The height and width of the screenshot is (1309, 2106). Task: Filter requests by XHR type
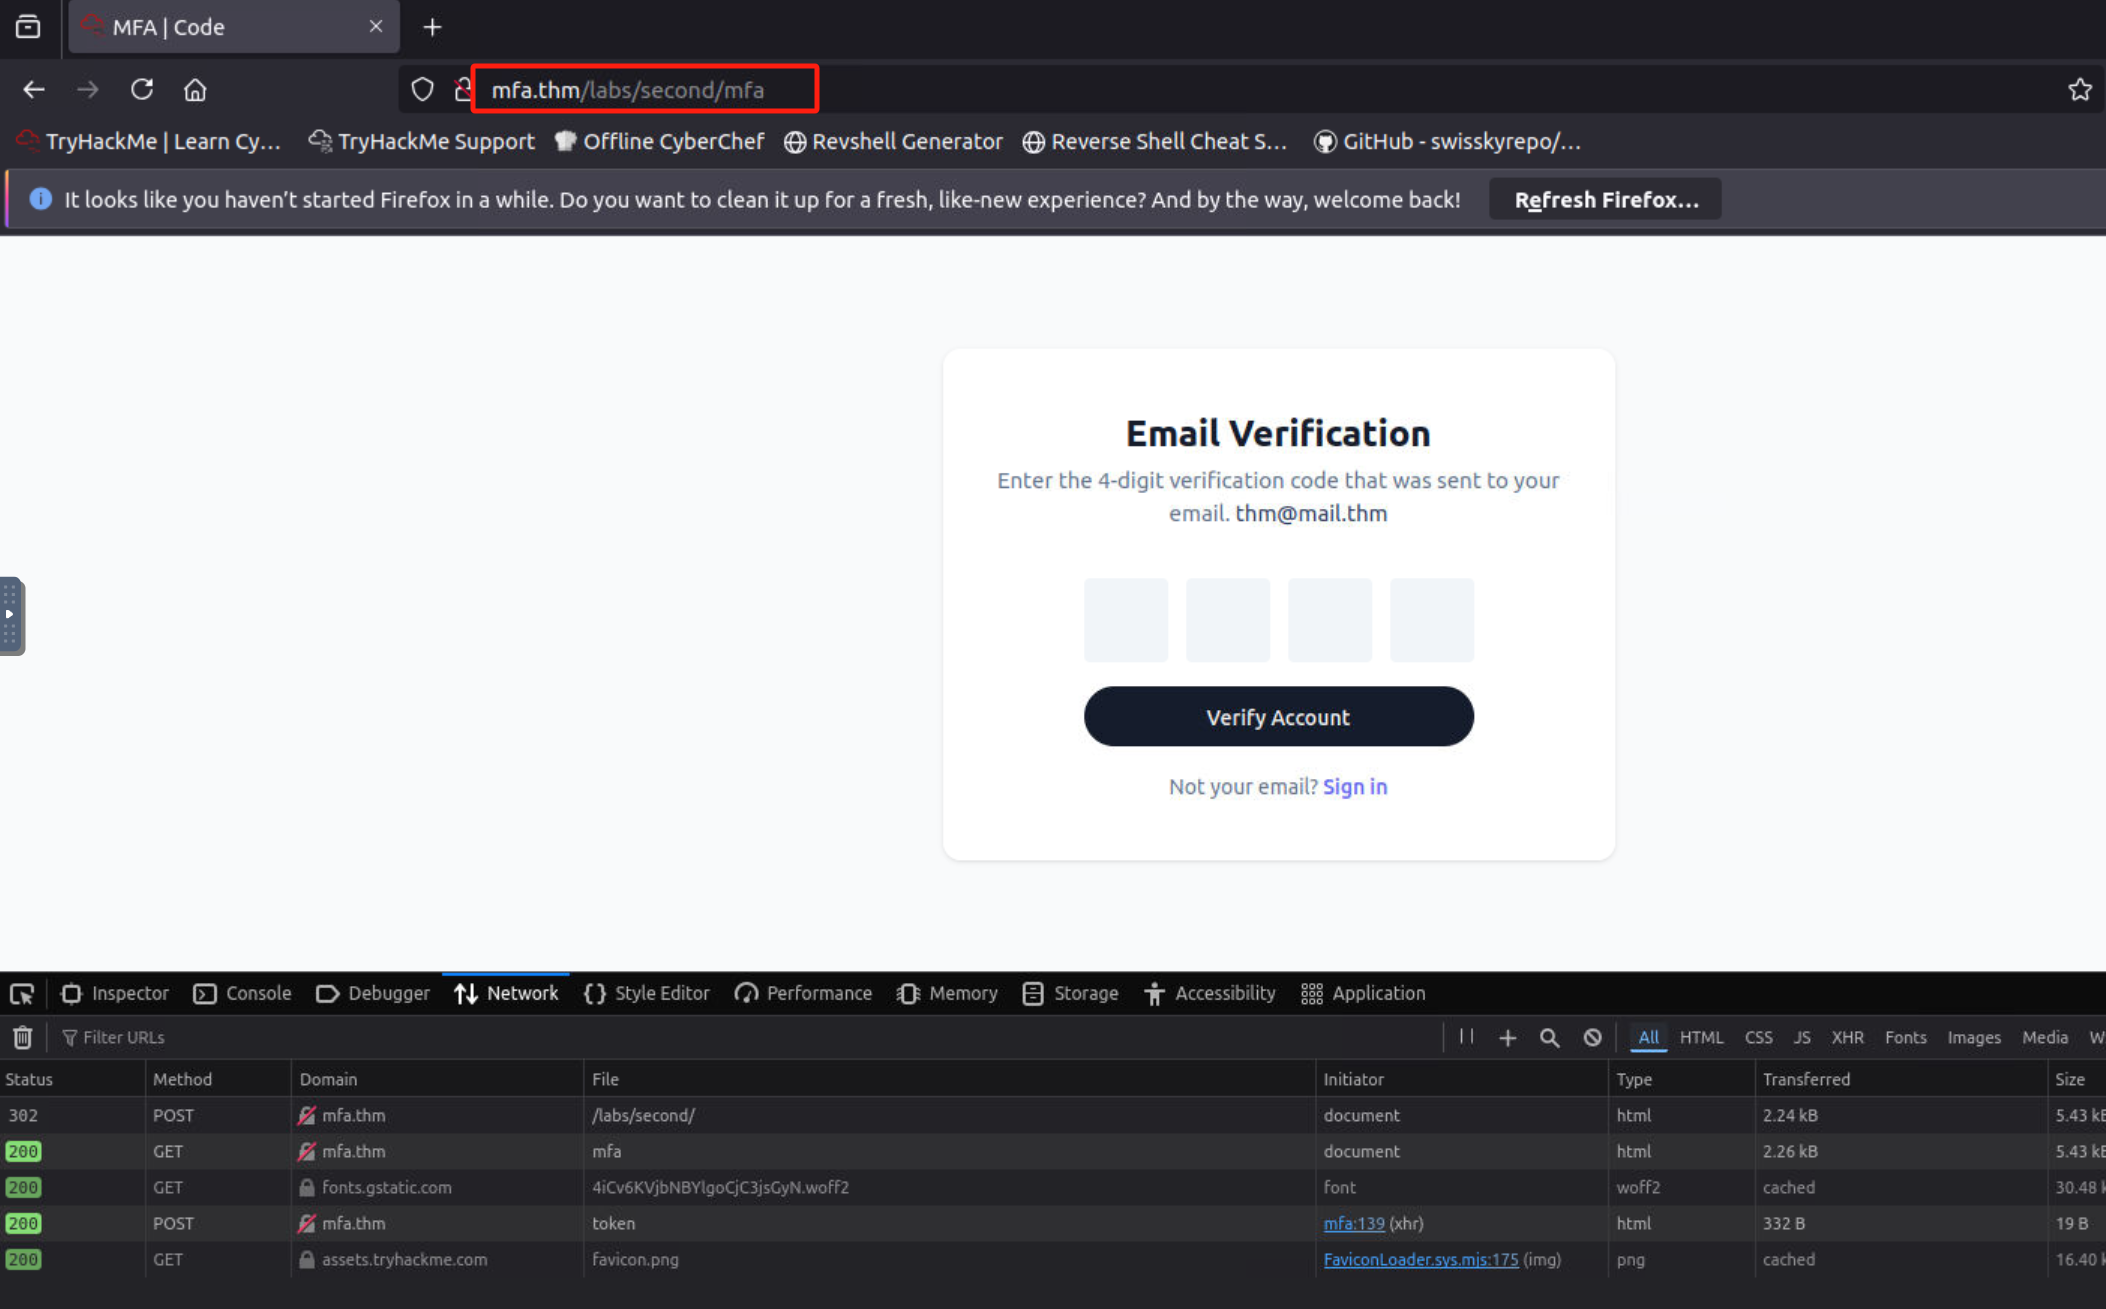[1846, 1037]
